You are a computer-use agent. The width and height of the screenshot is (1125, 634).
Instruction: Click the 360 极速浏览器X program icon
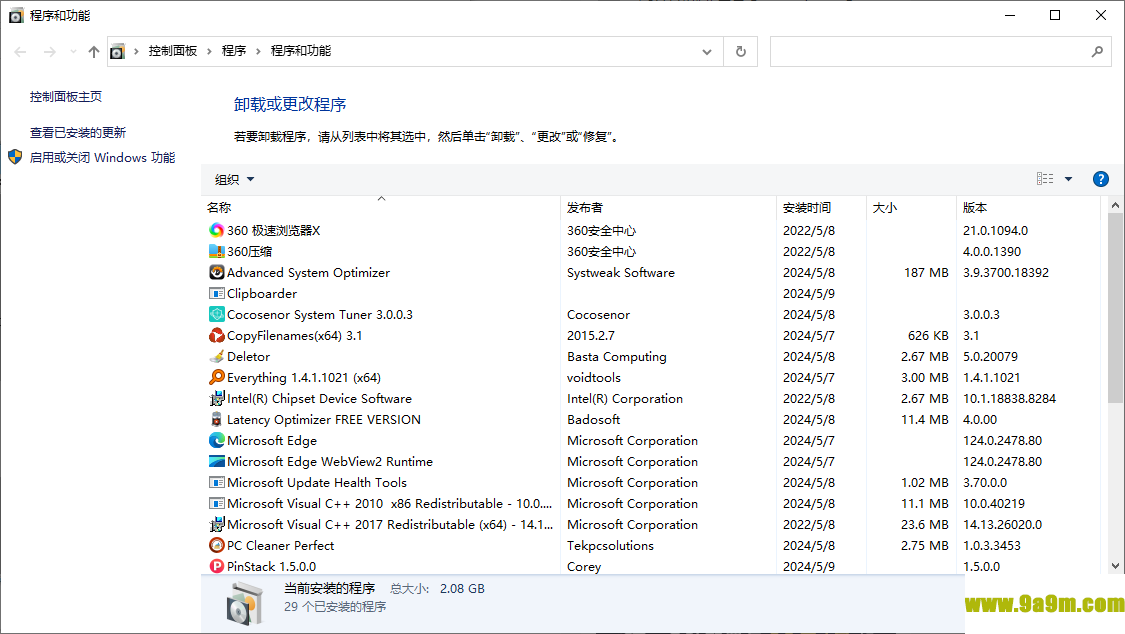coord(217,230)
